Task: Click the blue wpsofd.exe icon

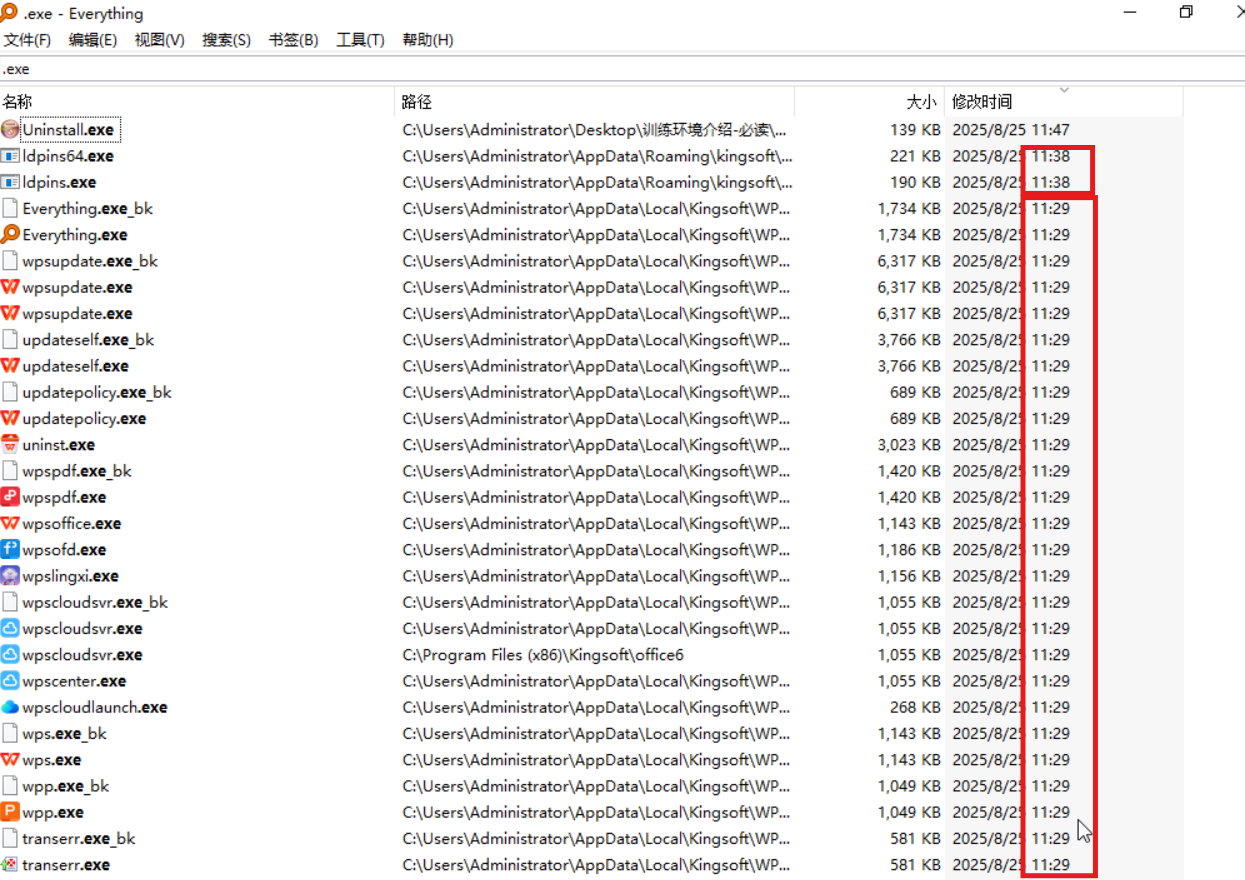Action: [10, 549]
